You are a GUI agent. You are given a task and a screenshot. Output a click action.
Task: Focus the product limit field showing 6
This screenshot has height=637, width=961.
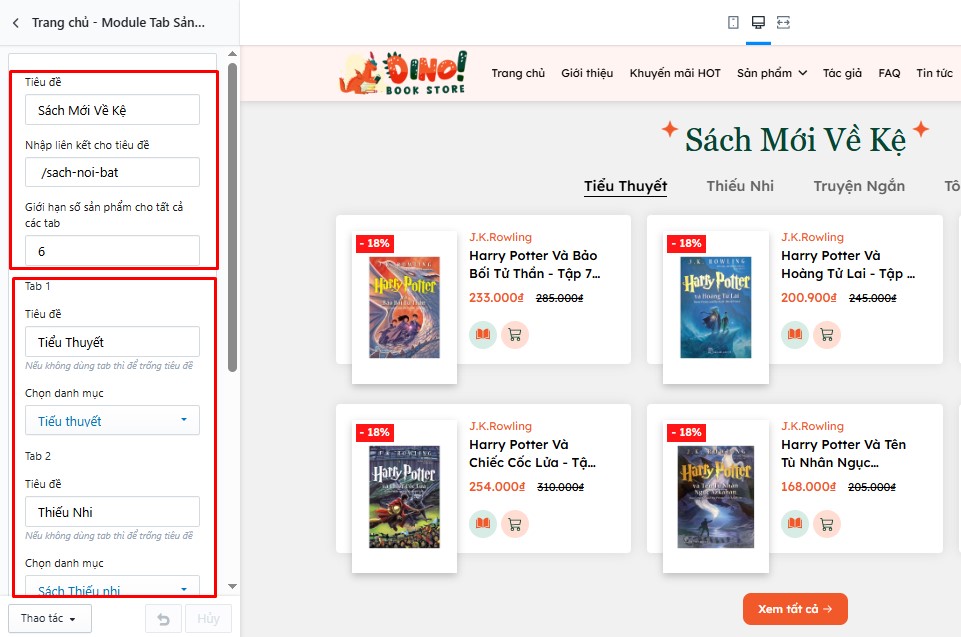[112, 251]
